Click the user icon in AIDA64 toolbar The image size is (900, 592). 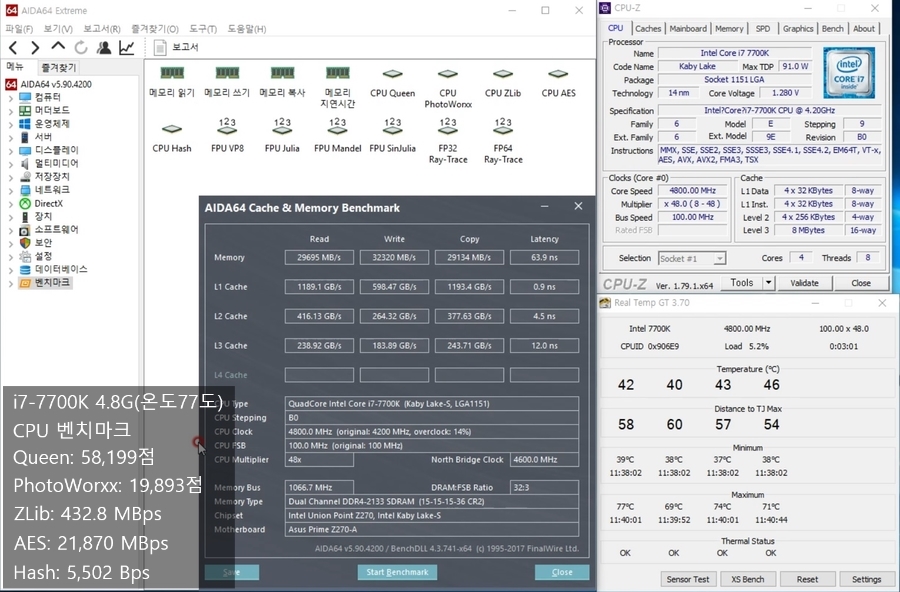pyautogui.click(x=104, y=48)
